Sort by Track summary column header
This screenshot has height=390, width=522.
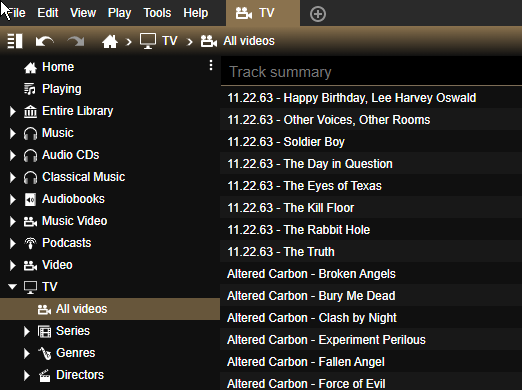pyautogui.click(x=371, y=72)
